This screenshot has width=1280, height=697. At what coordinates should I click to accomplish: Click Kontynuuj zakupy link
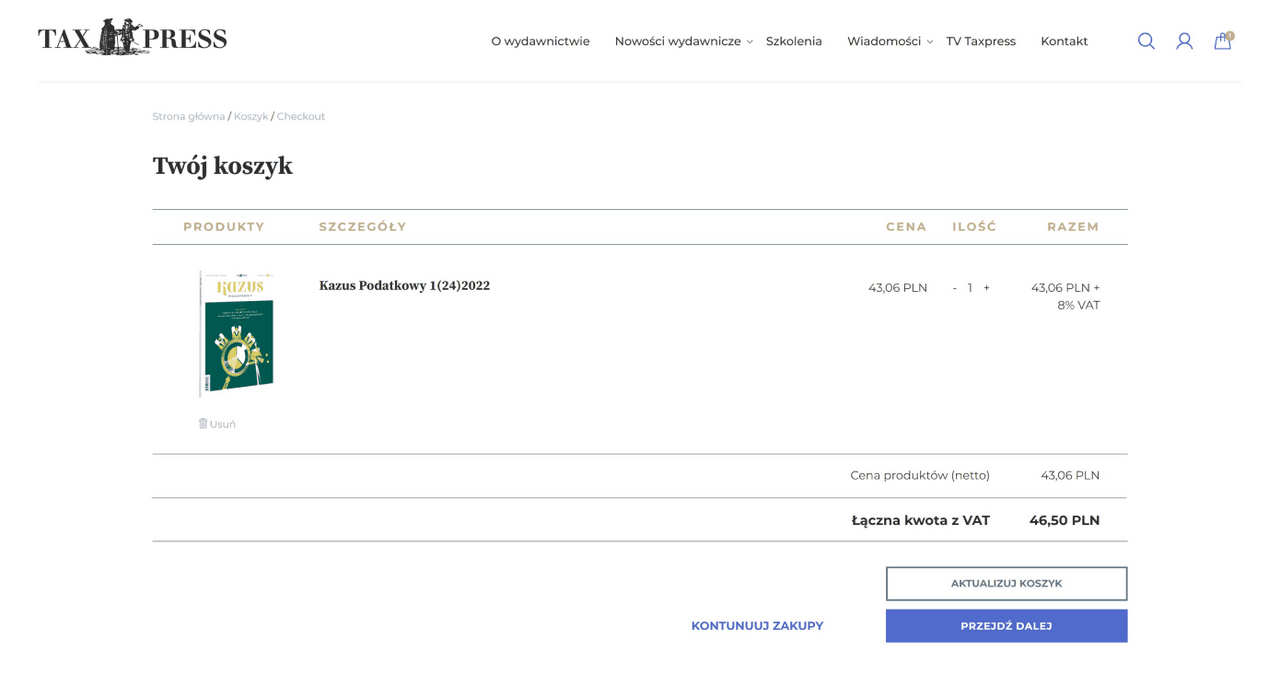coord(757,626)
